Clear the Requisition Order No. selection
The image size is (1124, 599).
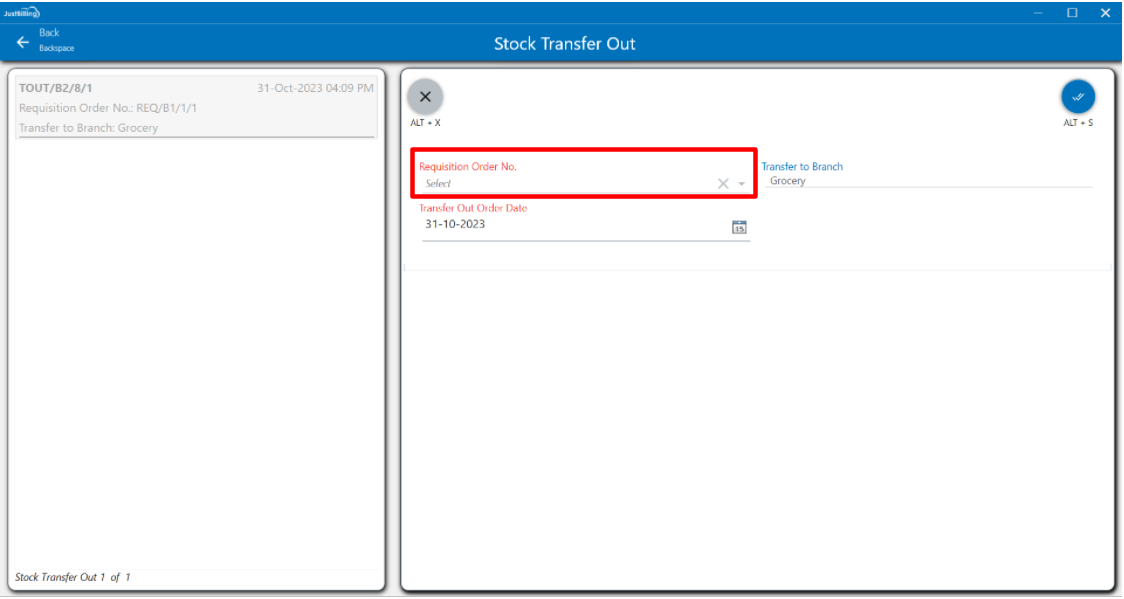point(723,184)
